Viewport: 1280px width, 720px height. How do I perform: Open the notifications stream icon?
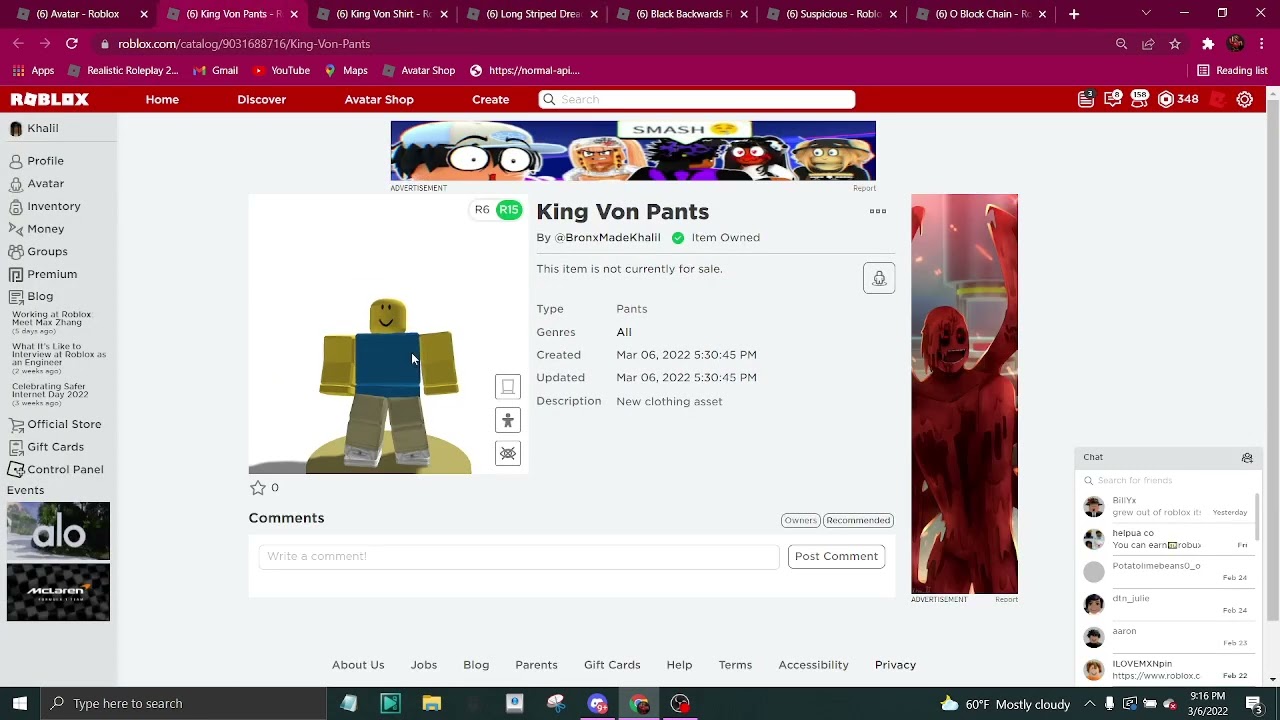(1086, 99)
